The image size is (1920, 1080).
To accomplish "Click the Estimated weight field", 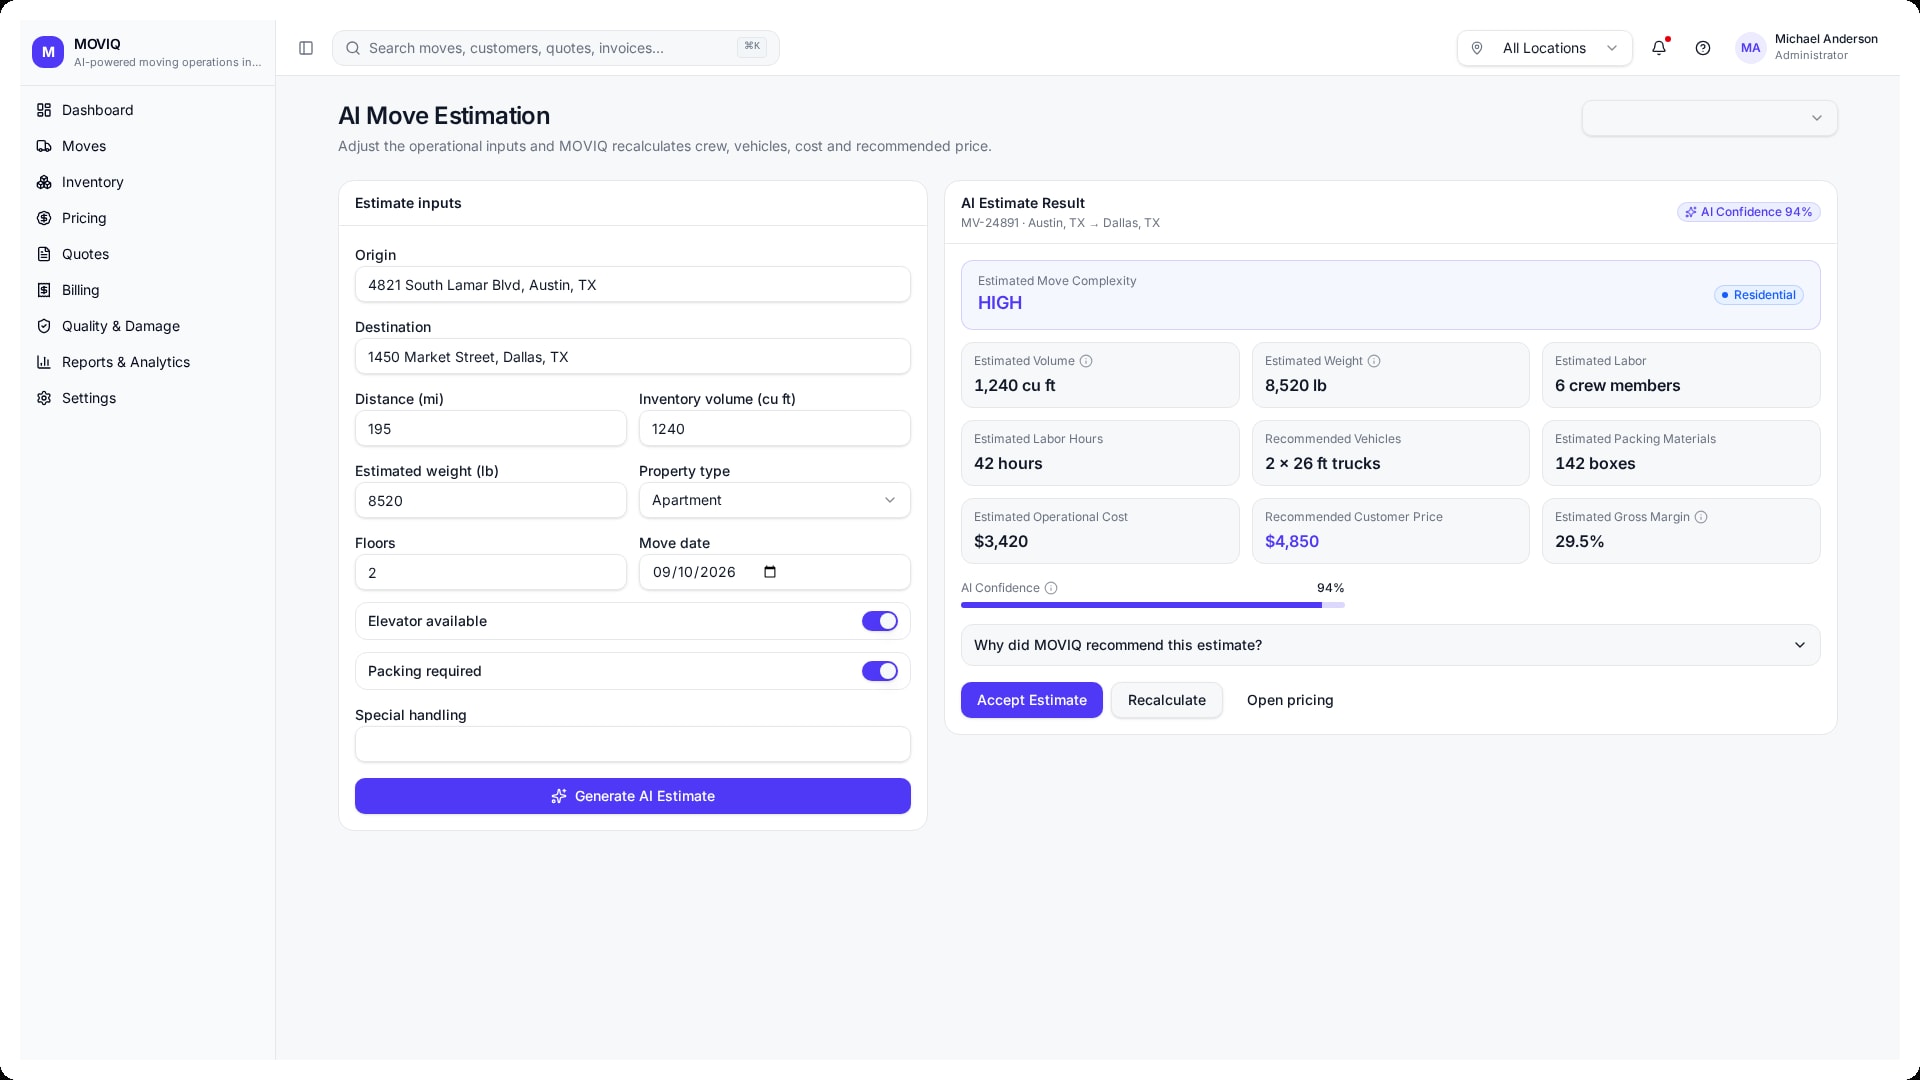I will (x=491, y=501).
